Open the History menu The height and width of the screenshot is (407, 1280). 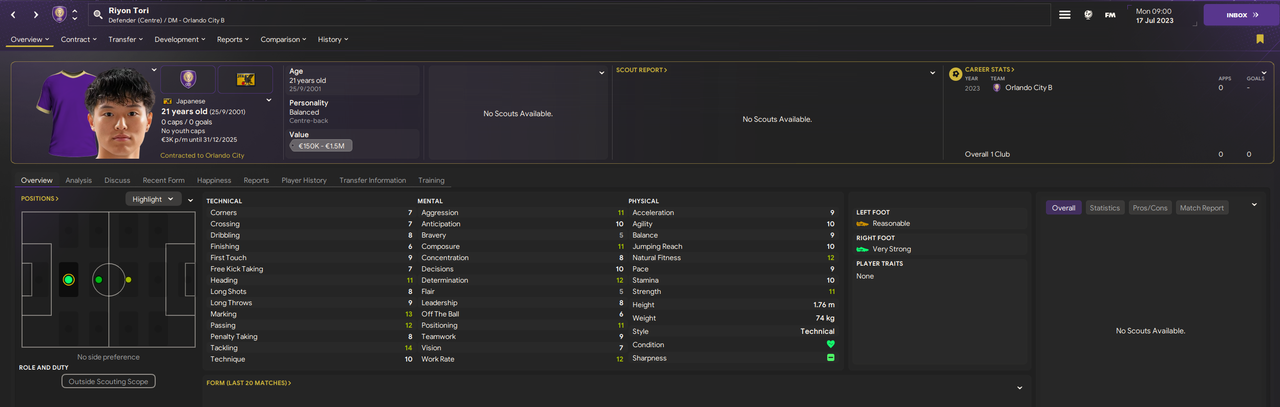coord(333,39)
